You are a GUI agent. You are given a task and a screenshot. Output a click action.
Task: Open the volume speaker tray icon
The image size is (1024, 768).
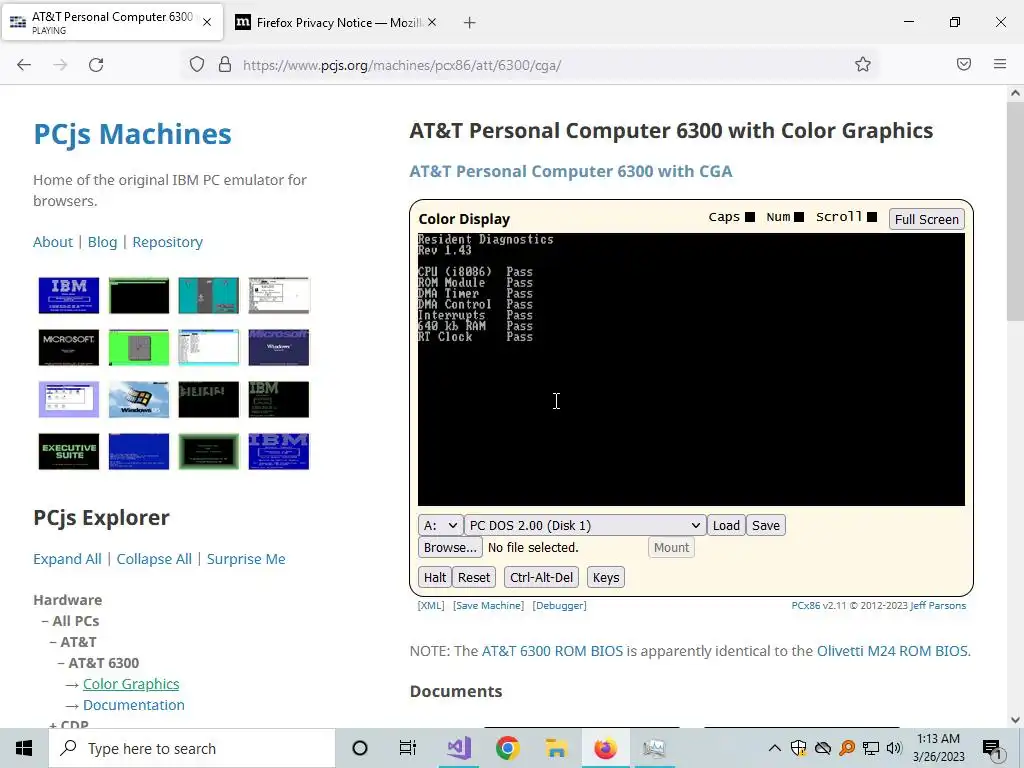[x=894, y=748]
